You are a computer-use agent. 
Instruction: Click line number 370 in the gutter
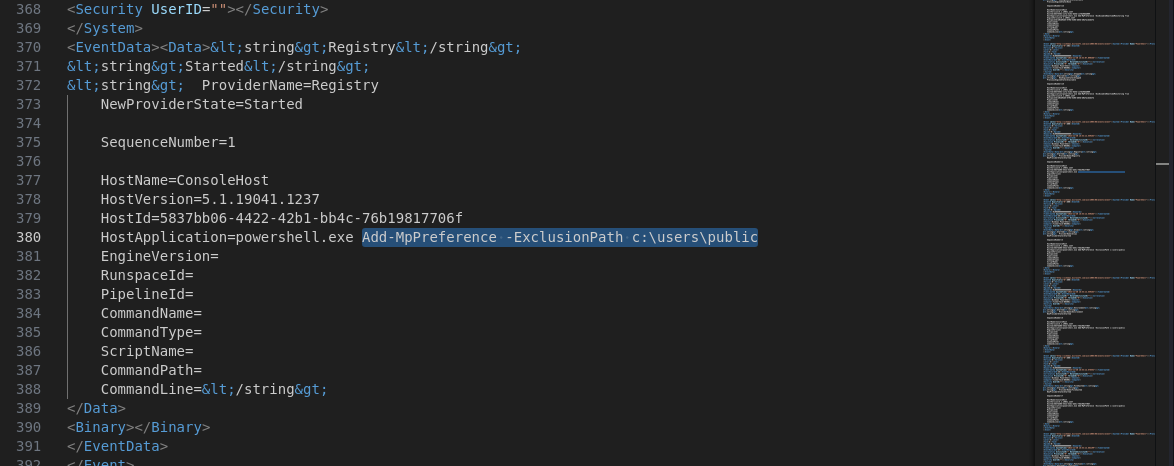click(x=28, y=48)
